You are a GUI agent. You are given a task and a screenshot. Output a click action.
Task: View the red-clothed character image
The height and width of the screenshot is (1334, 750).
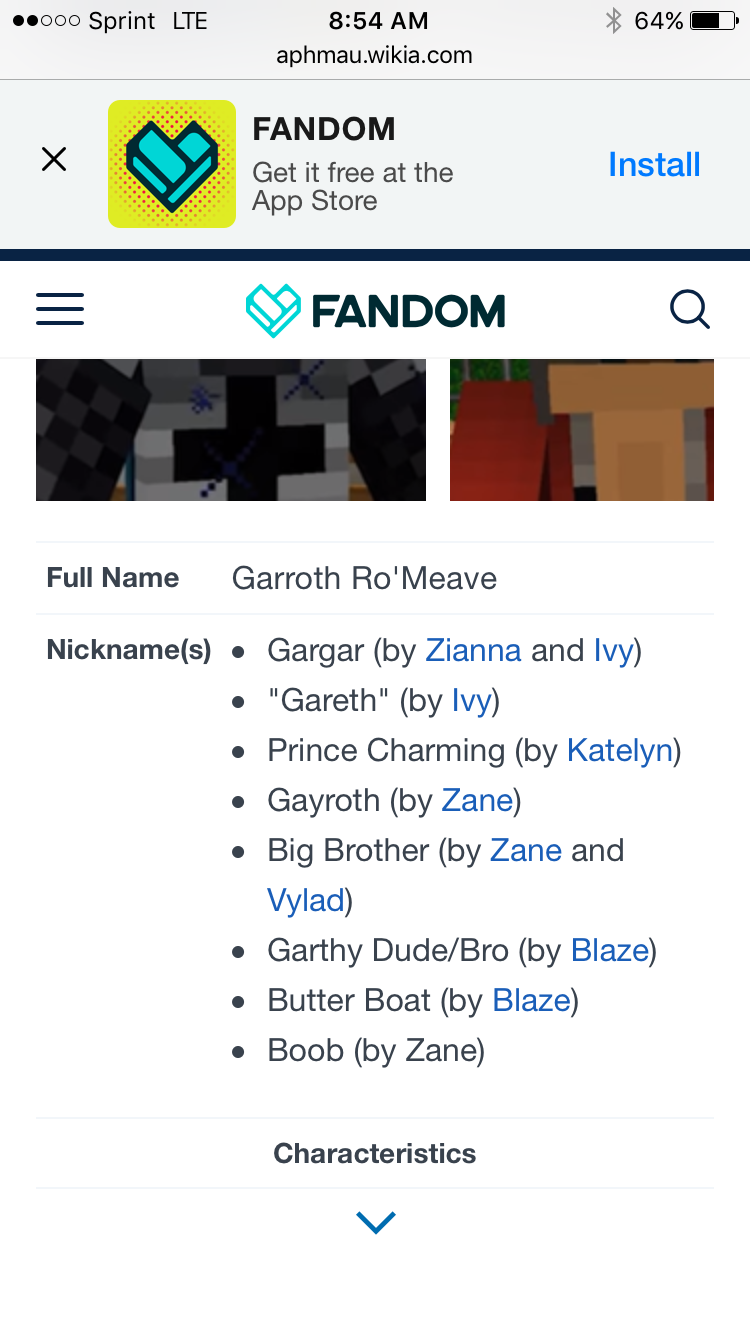coord(582,430)
